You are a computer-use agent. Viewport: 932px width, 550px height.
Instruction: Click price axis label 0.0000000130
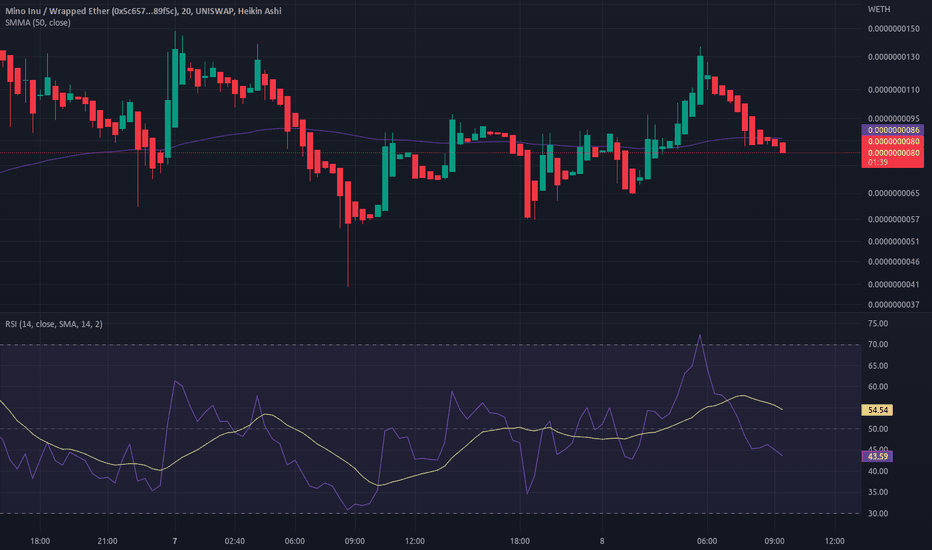click(893, 57)
